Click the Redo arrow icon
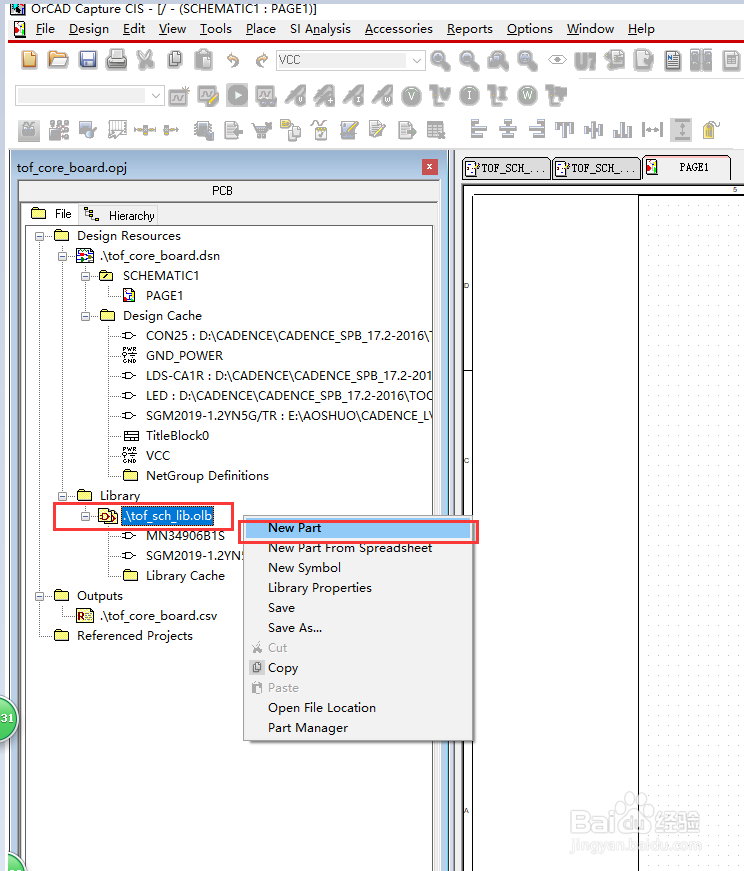 (261, 60)
